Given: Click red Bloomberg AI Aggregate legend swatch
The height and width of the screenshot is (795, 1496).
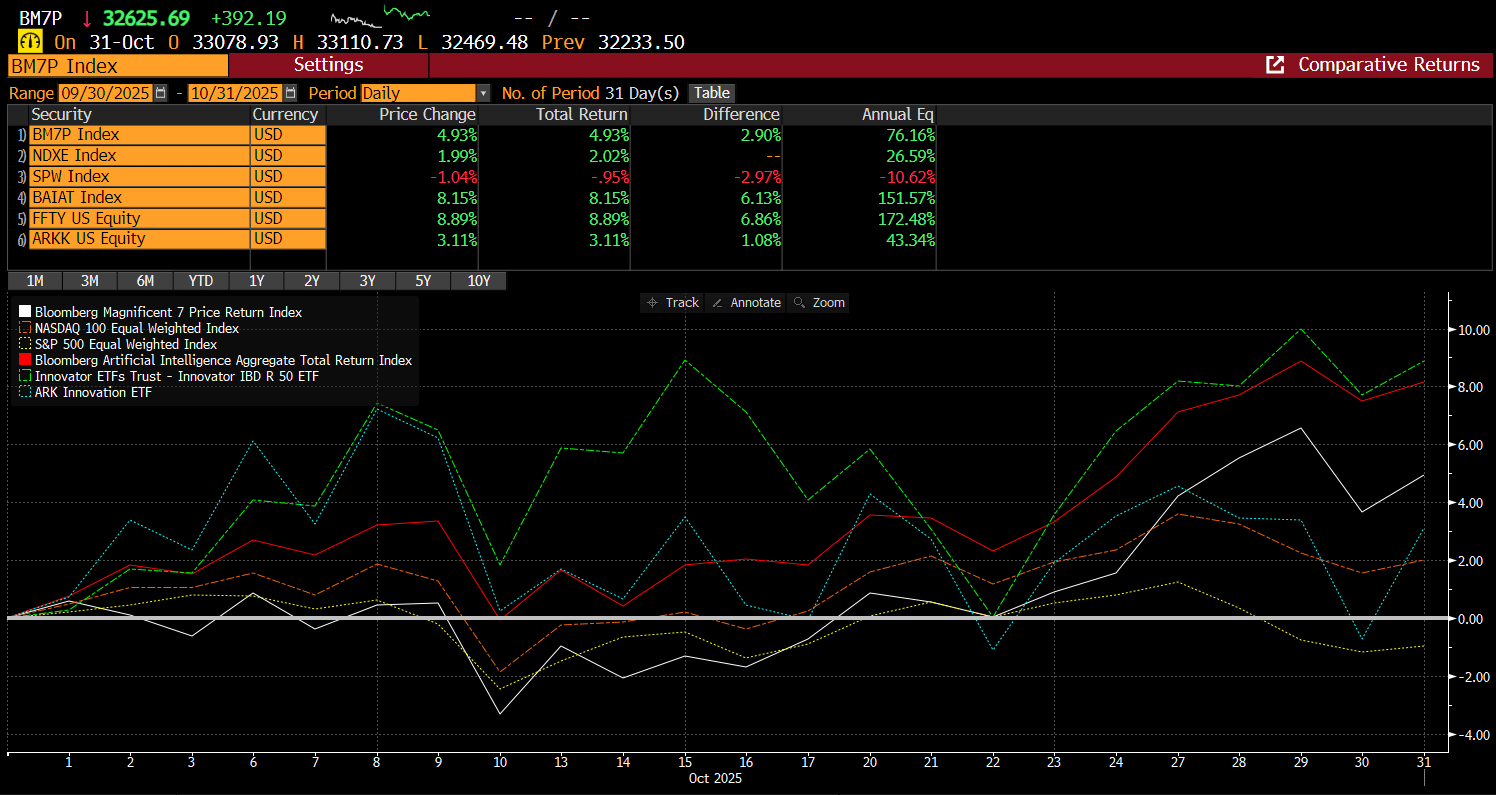Looking at the screenshot, I should point(25,360).
